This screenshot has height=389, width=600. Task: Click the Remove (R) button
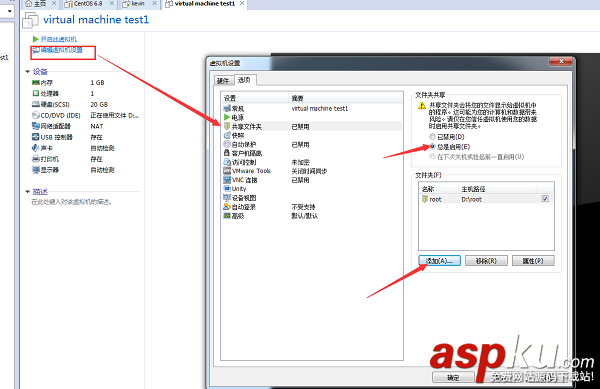pos(486,260)
